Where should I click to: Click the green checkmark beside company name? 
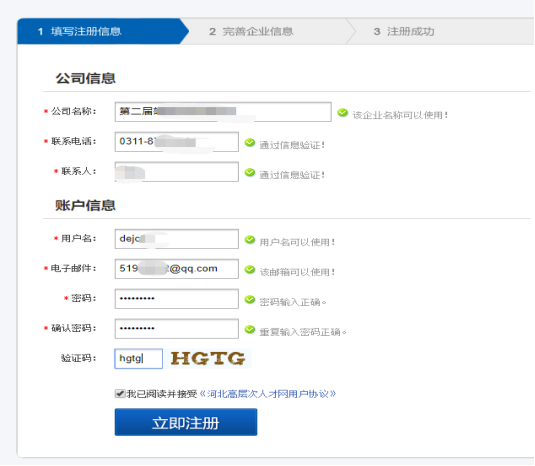(x=342, y=113)
